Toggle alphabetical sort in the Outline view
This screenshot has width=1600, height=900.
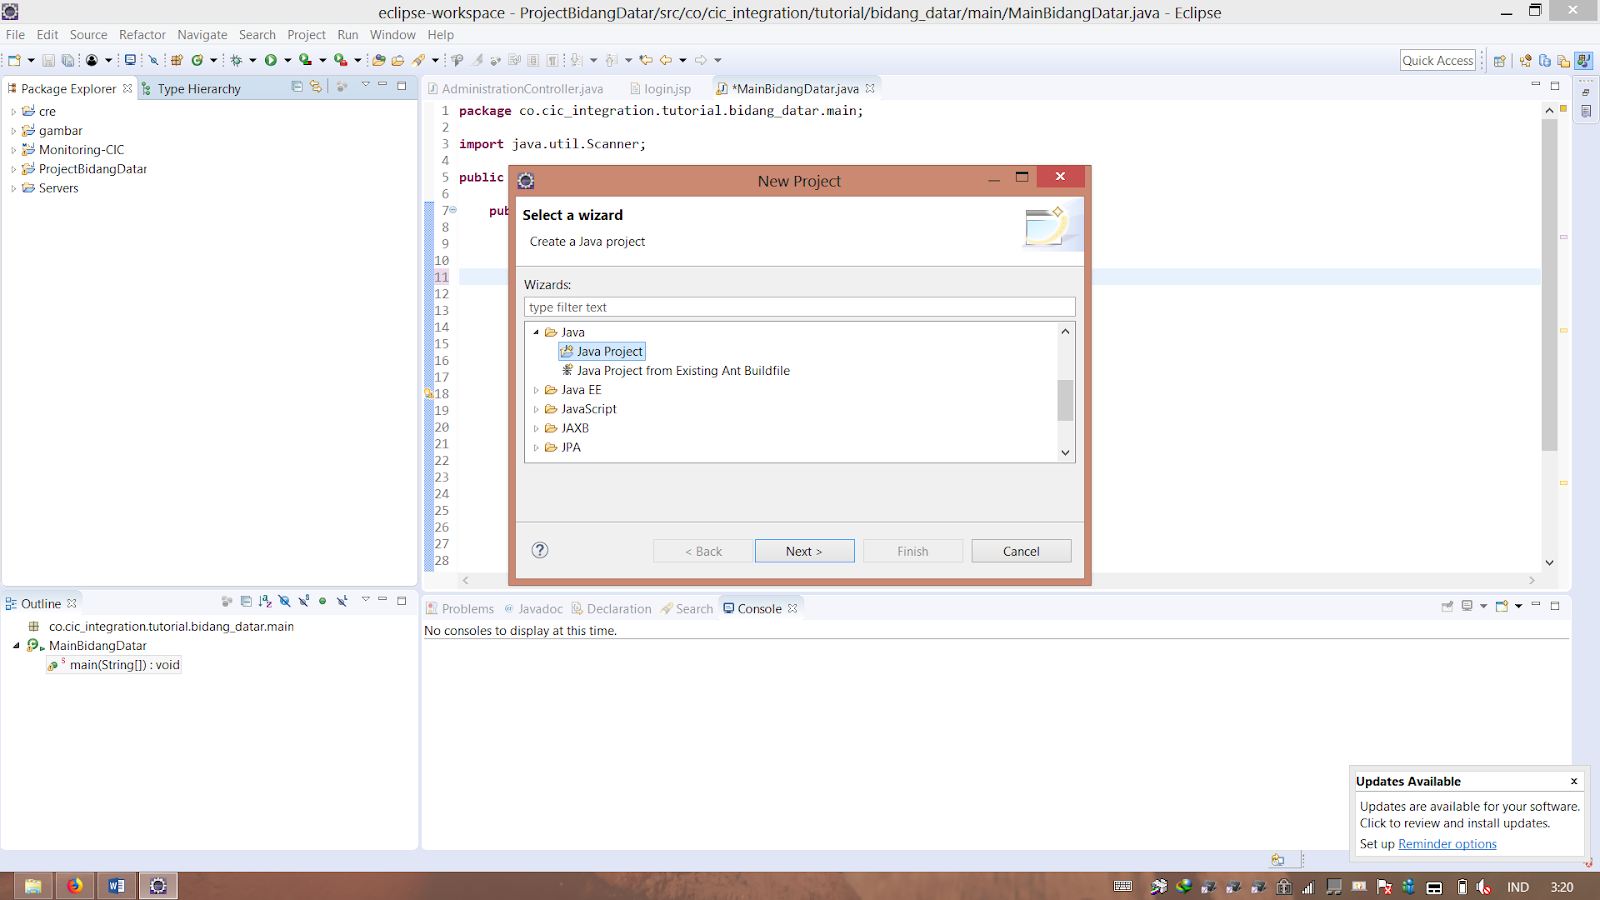tap(265, 601)
